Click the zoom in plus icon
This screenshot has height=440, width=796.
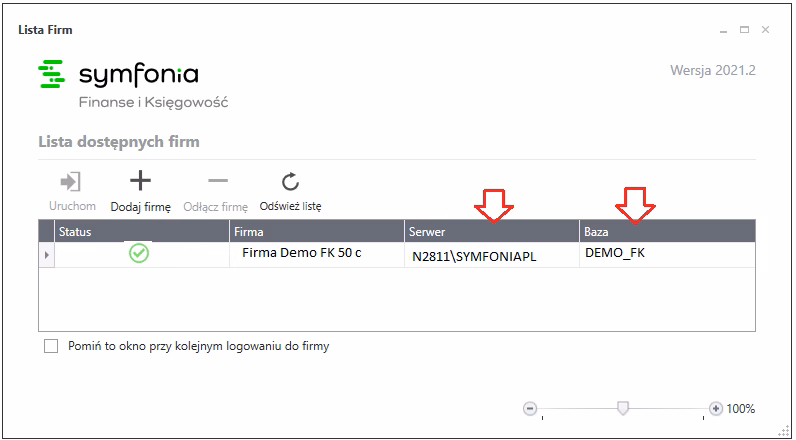click(716, 409)
